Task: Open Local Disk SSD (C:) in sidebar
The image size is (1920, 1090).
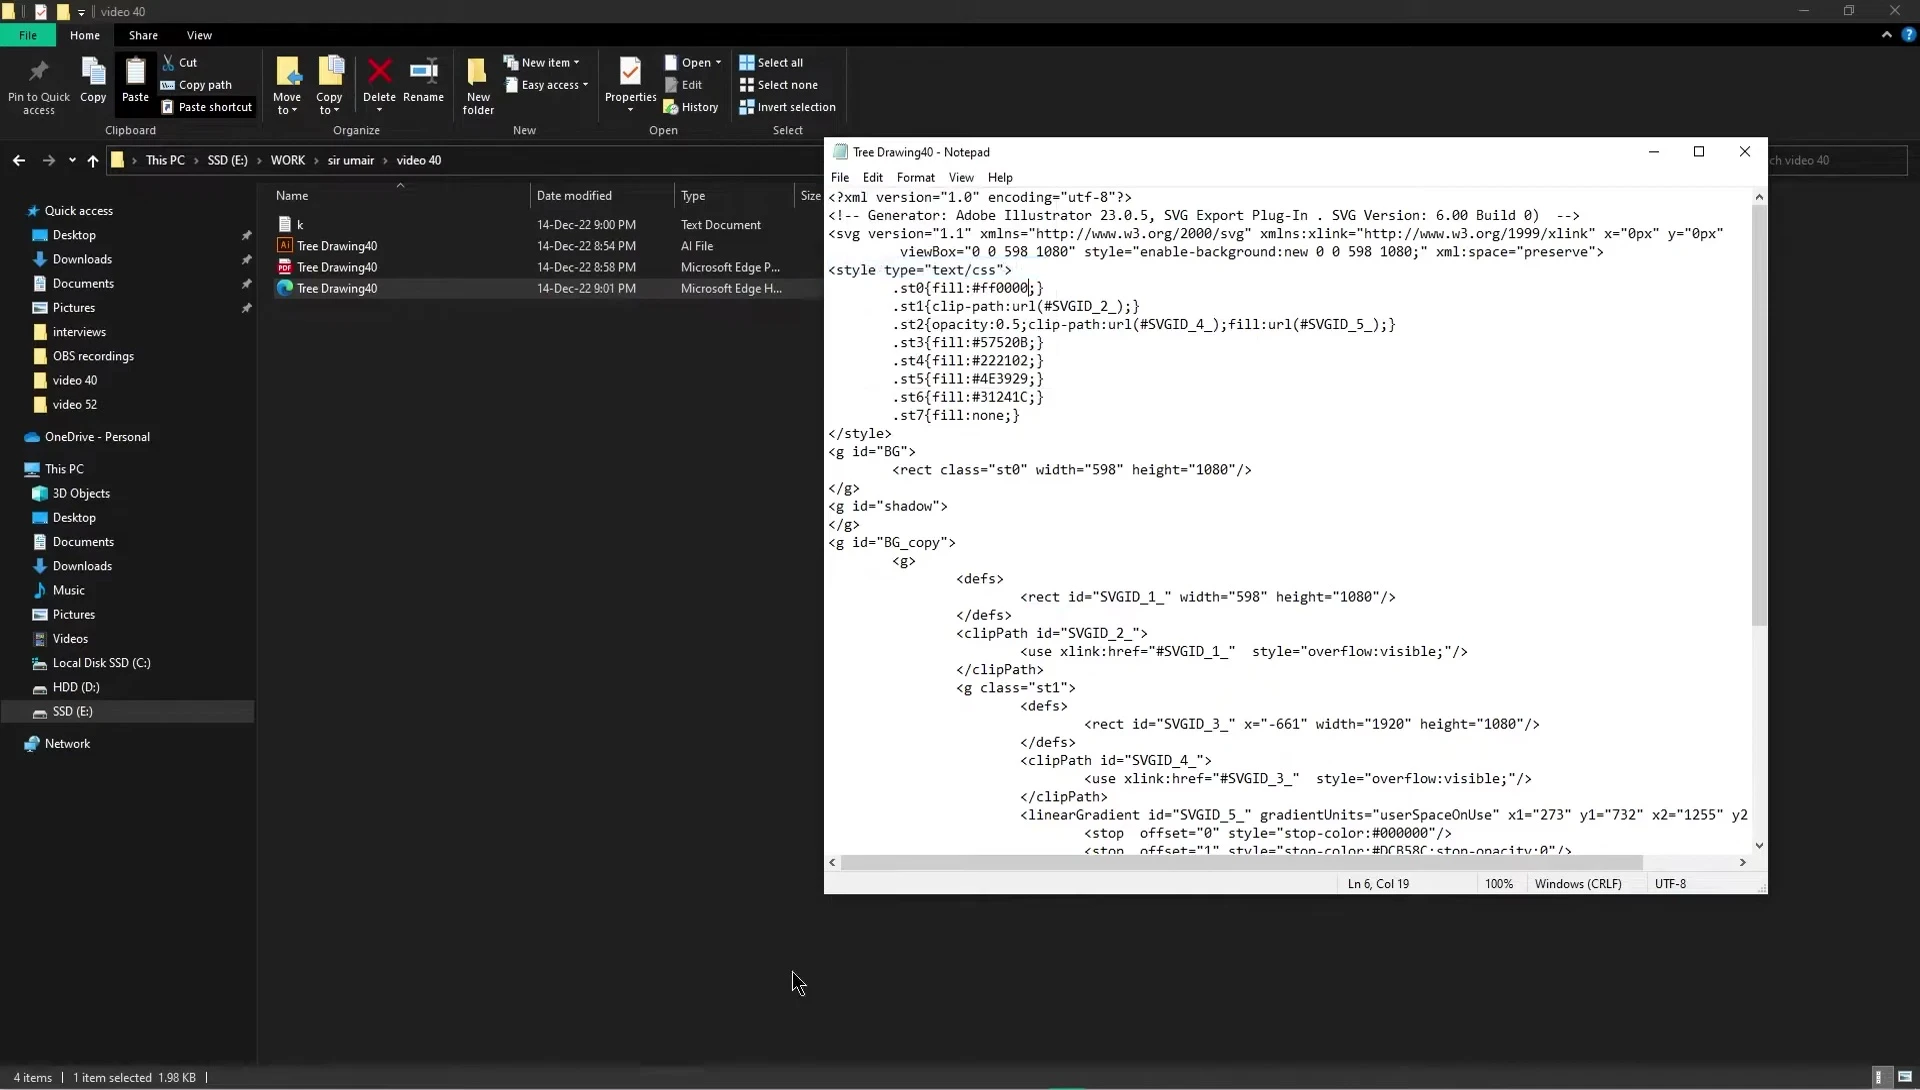Action: point(101,663)
